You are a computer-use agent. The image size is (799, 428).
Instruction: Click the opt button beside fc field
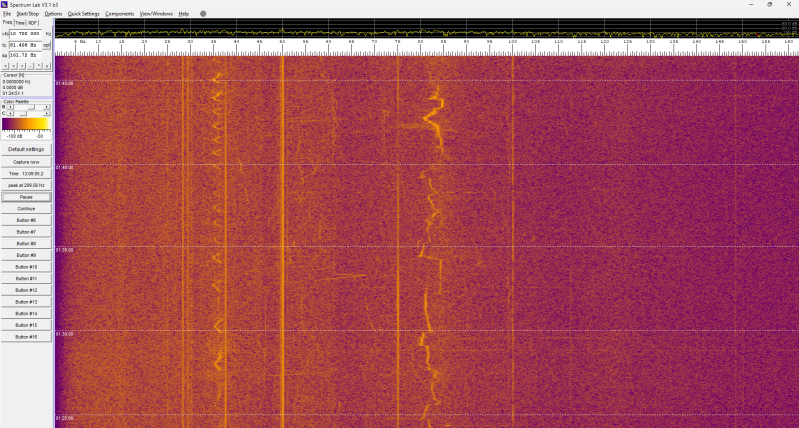coord(46,45)
